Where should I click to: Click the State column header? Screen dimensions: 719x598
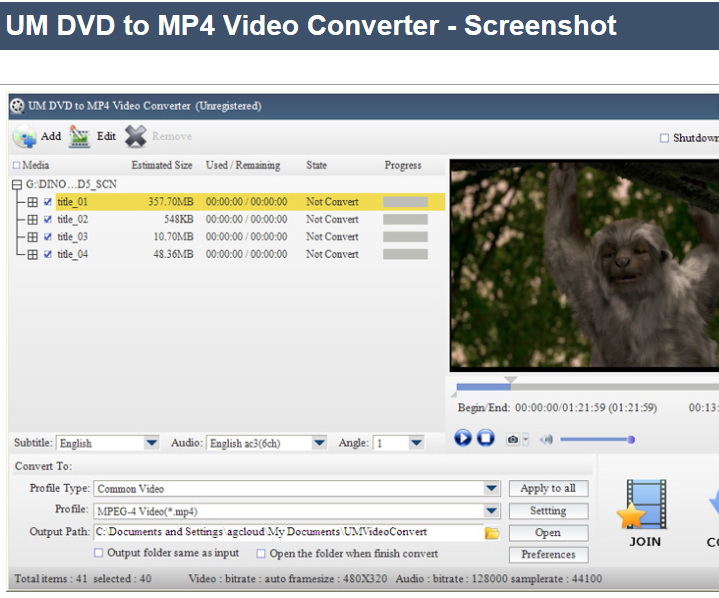point(316,165)
